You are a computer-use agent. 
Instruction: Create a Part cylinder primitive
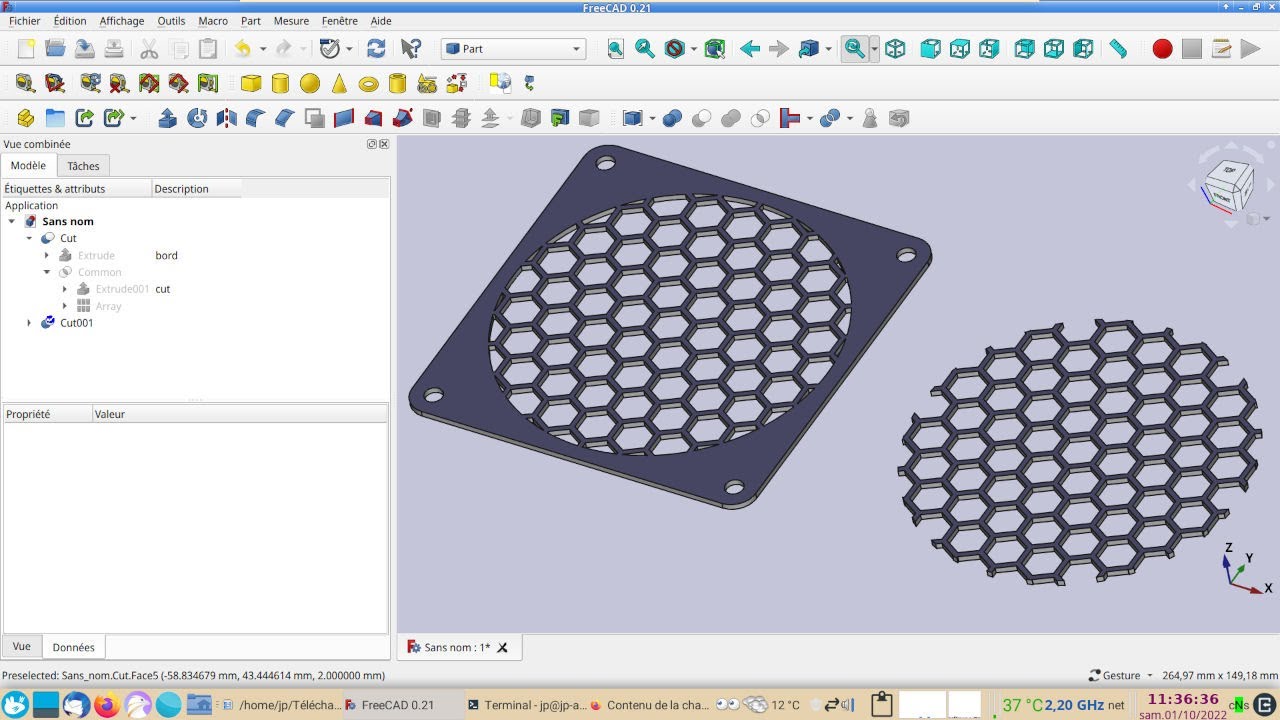tap(280, 83)
